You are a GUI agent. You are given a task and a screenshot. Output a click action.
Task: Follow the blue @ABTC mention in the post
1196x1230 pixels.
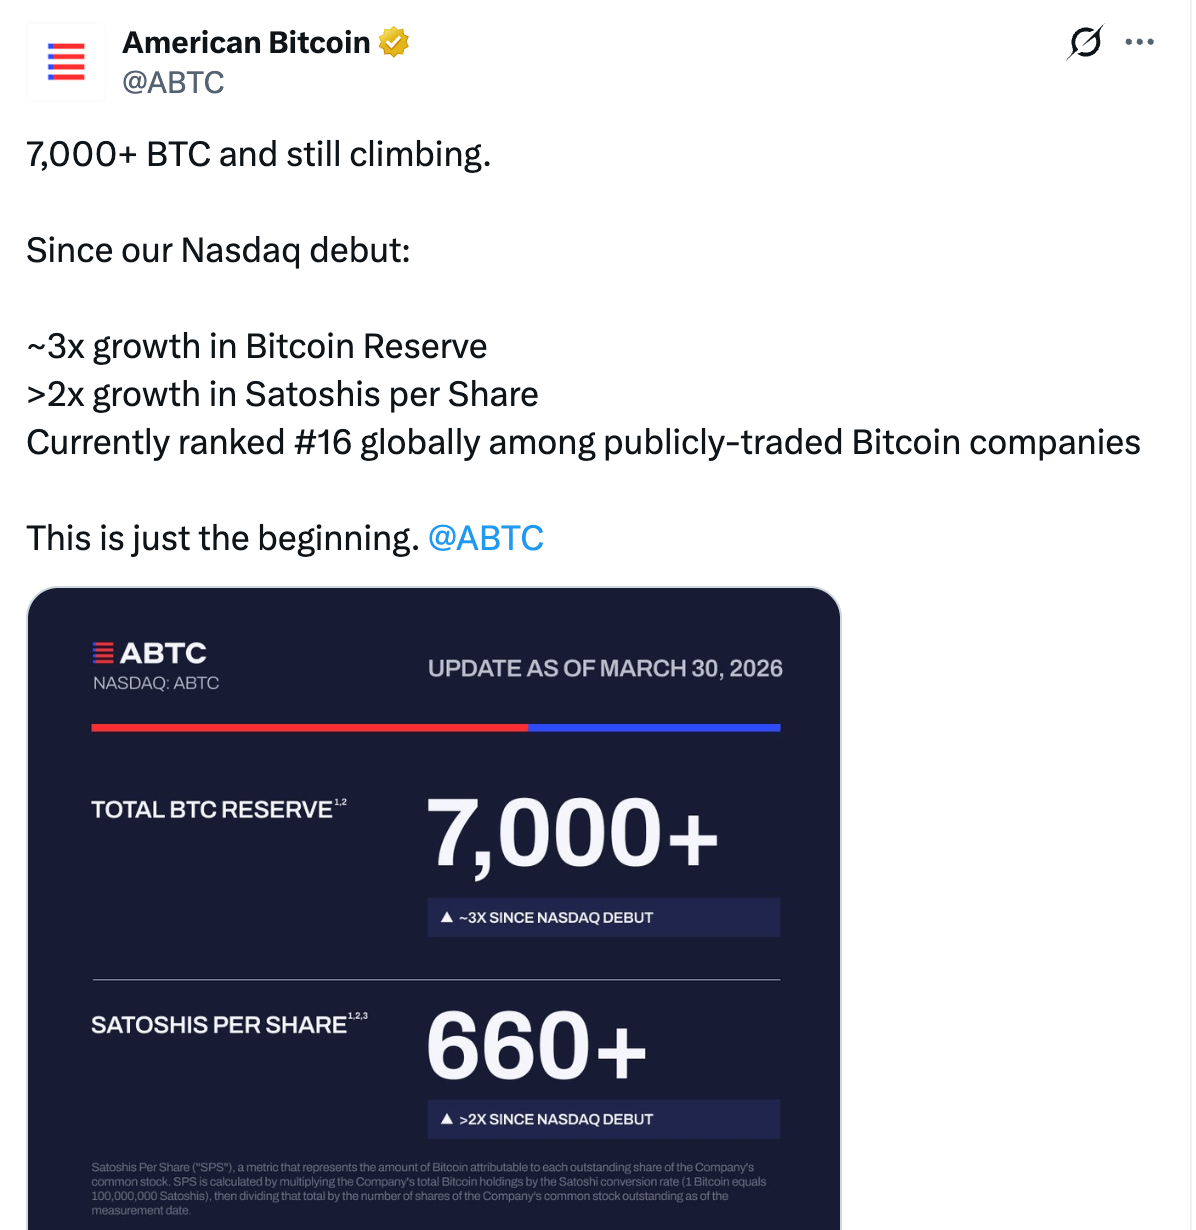tap(486, 538)
